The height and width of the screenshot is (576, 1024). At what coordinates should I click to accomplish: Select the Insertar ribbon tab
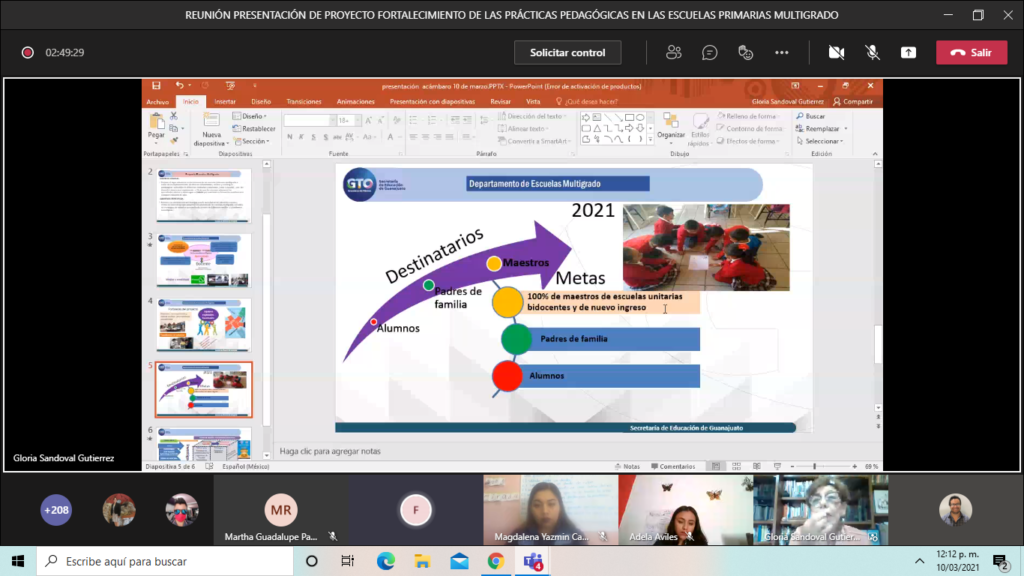coord(225,101)
